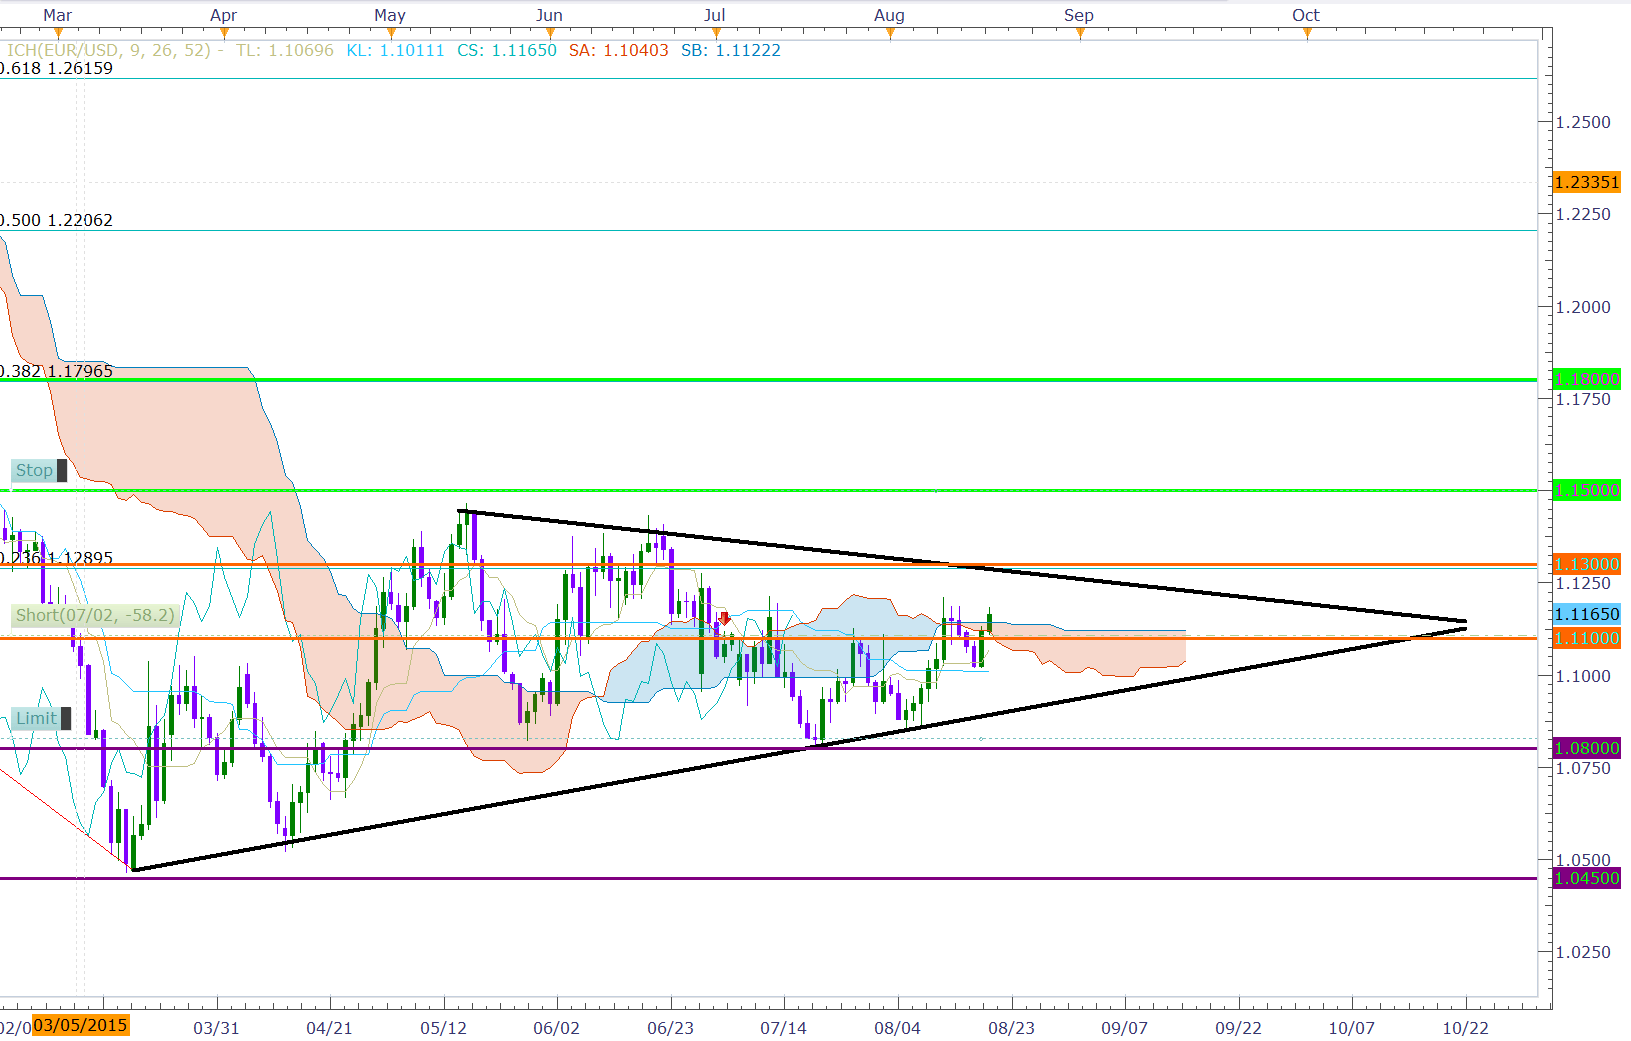Select the 1.18000 green price tag
The image size is (1631, 1041).
pyautogui.click(x=1587, y=379)
